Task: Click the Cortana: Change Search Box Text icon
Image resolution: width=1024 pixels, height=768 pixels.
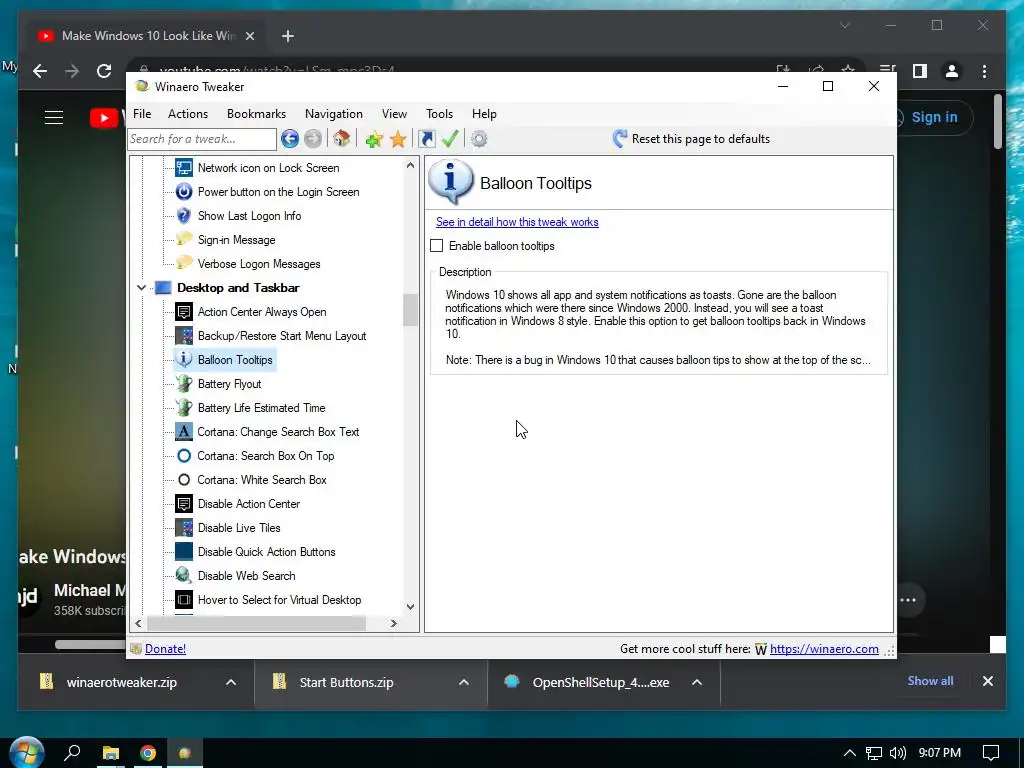Action: coord(184,432)
